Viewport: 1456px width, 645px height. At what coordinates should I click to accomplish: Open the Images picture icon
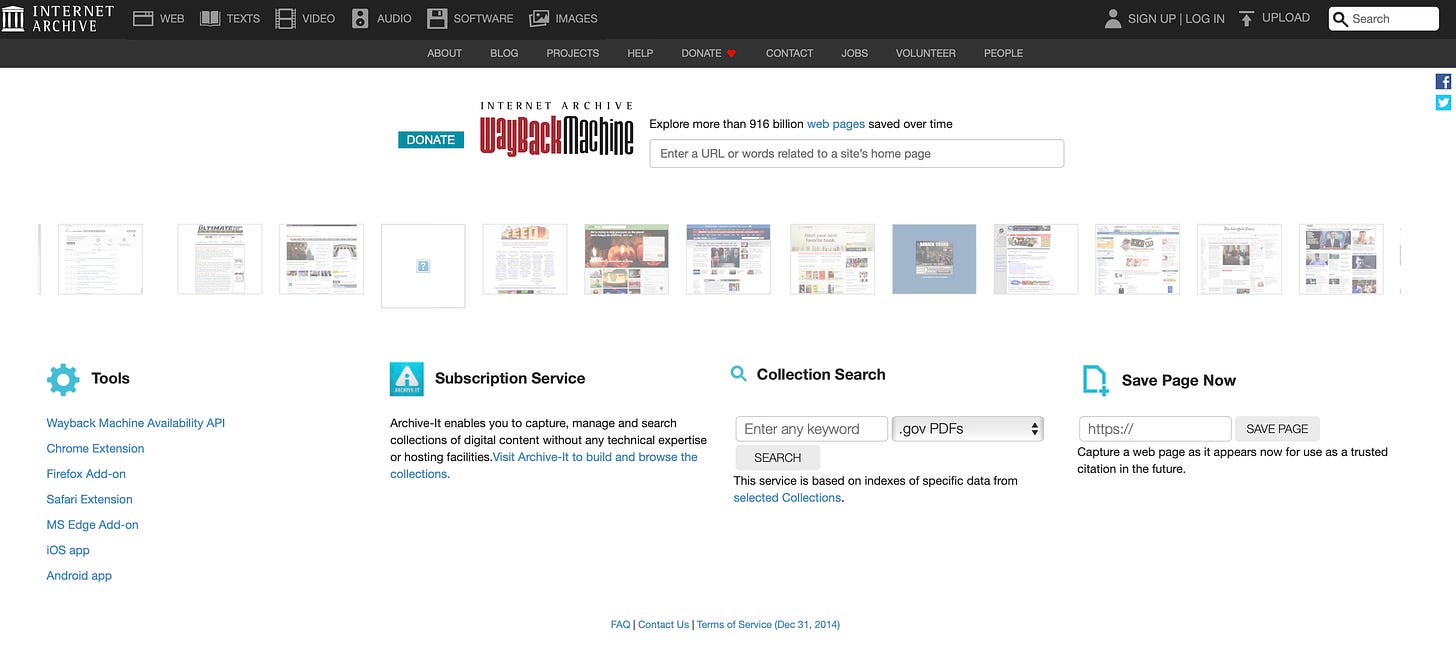(x=539, y=18)
